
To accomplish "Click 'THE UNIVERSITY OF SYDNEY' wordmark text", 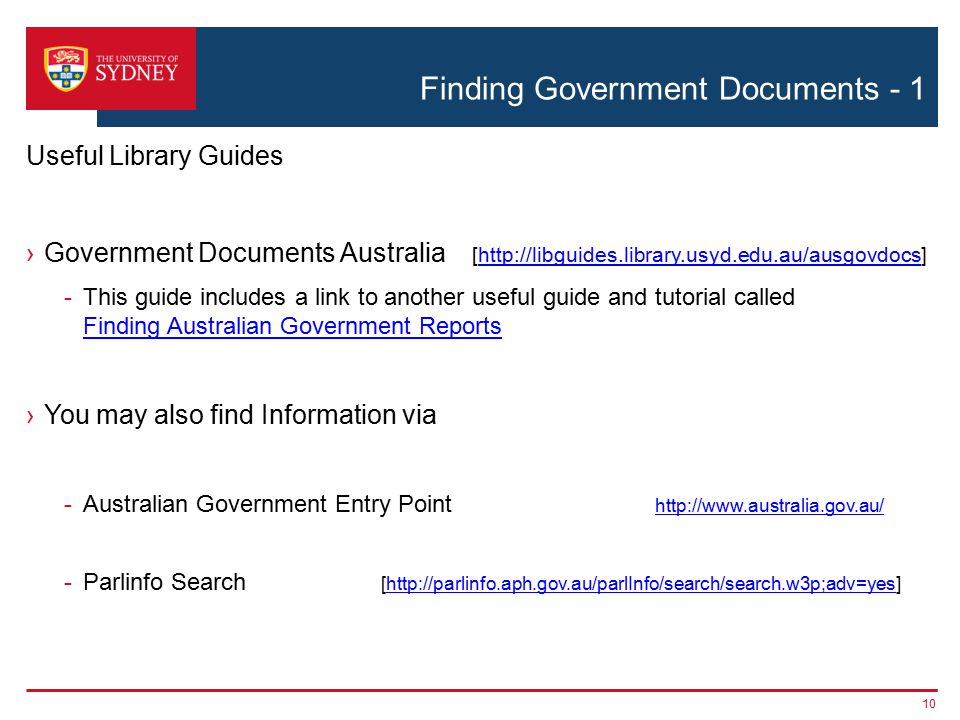I will coord(137,69).
